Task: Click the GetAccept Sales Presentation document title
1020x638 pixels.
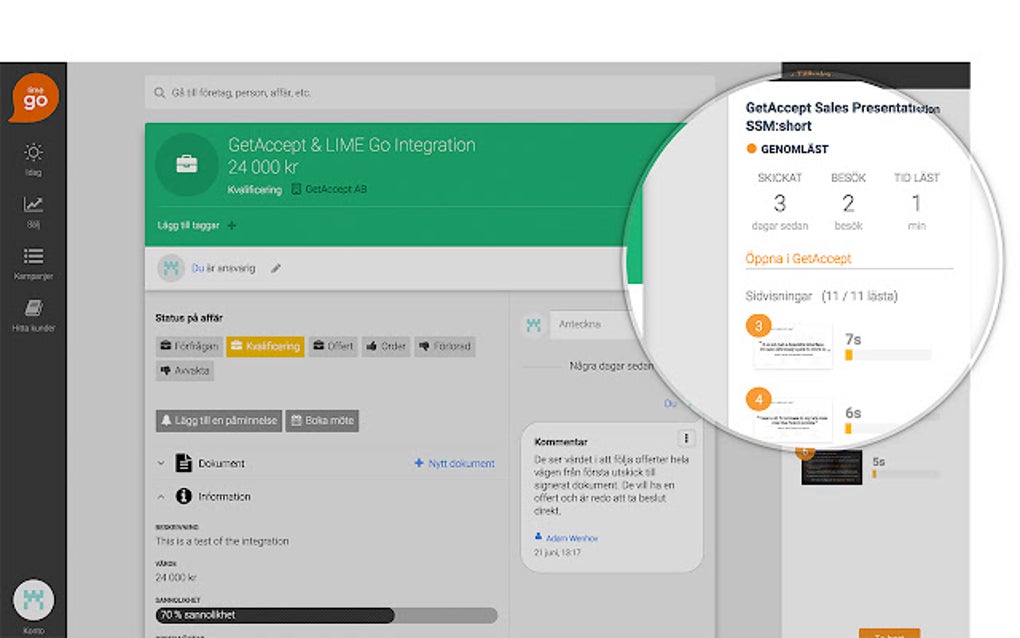Action: (x=842, y=116)
